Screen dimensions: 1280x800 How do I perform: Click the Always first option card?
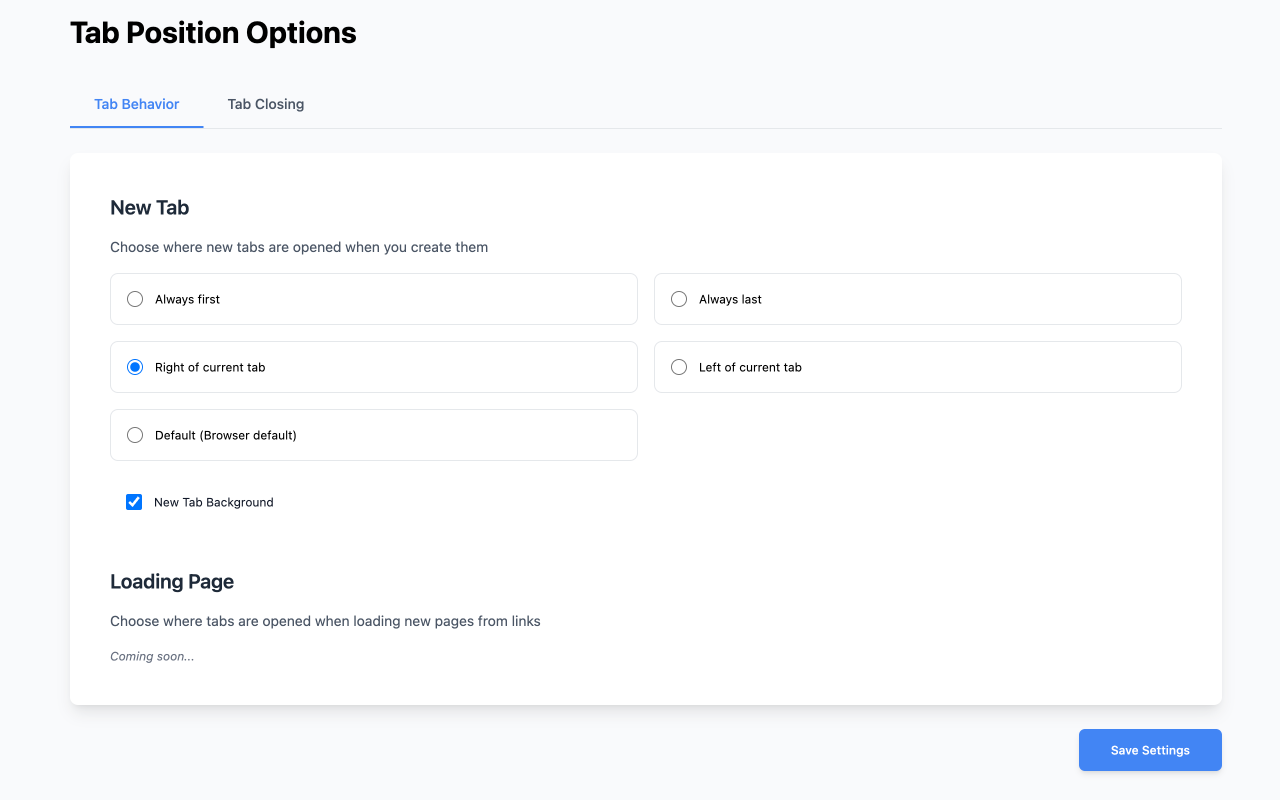pyautogui.click(x=373, y=298)
